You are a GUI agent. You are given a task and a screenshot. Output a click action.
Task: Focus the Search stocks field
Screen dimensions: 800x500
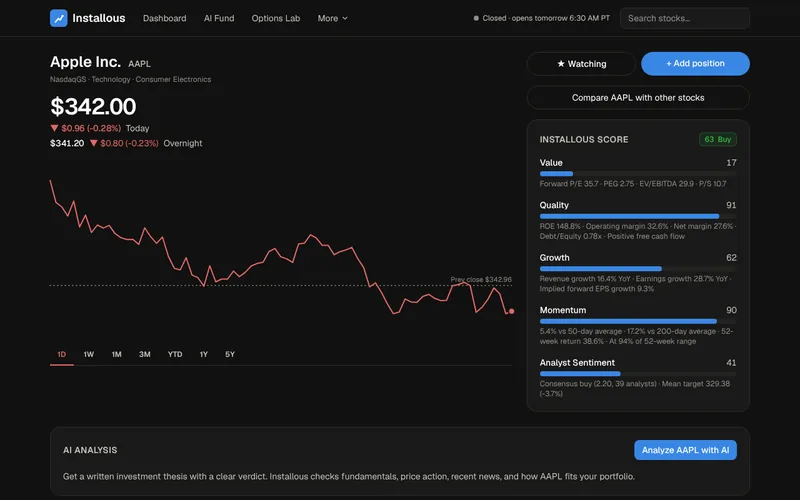(x=685, y=18)
